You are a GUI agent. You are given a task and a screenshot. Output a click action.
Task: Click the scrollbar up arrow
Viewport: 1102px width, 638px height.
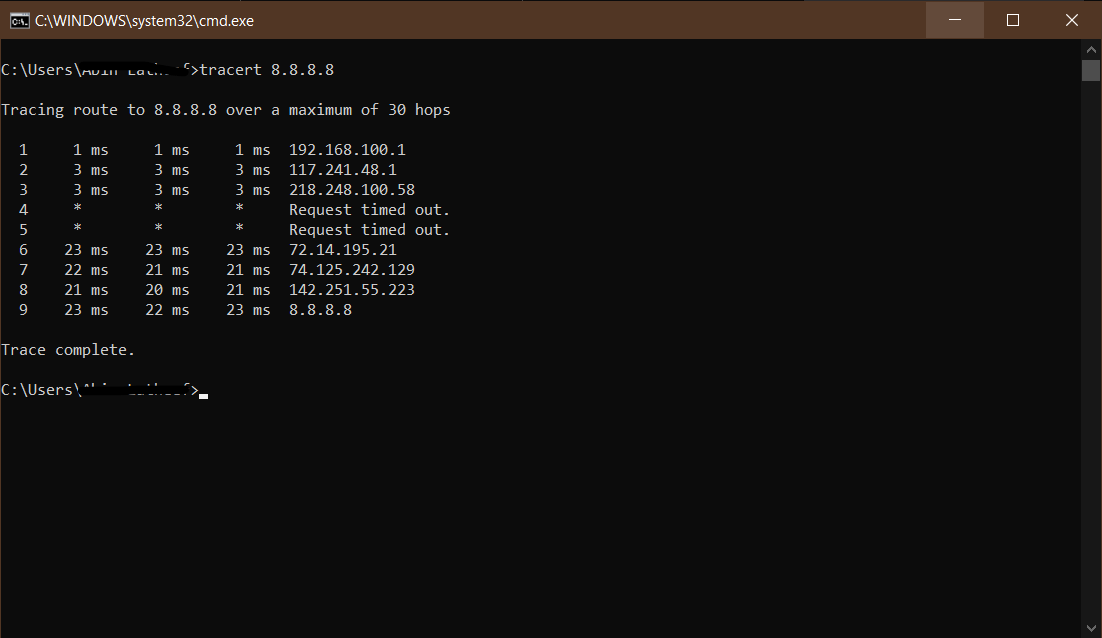click(1090, 47)
